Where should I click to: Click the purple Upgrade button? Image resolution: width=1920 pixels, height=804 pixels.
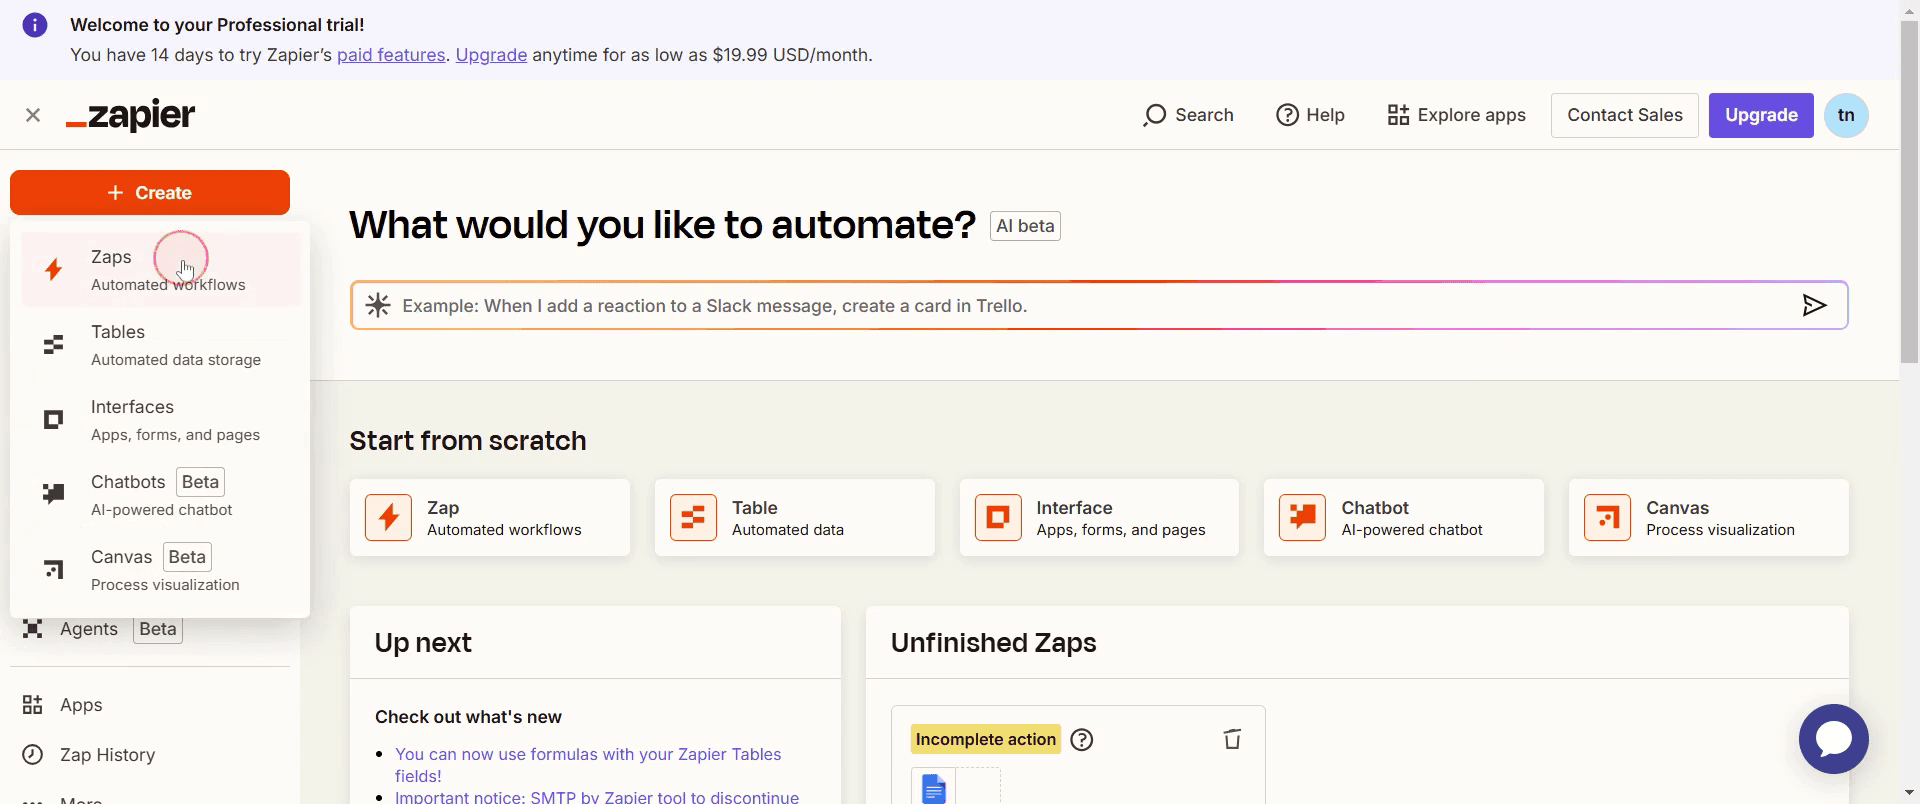(x=1761, y=115)
